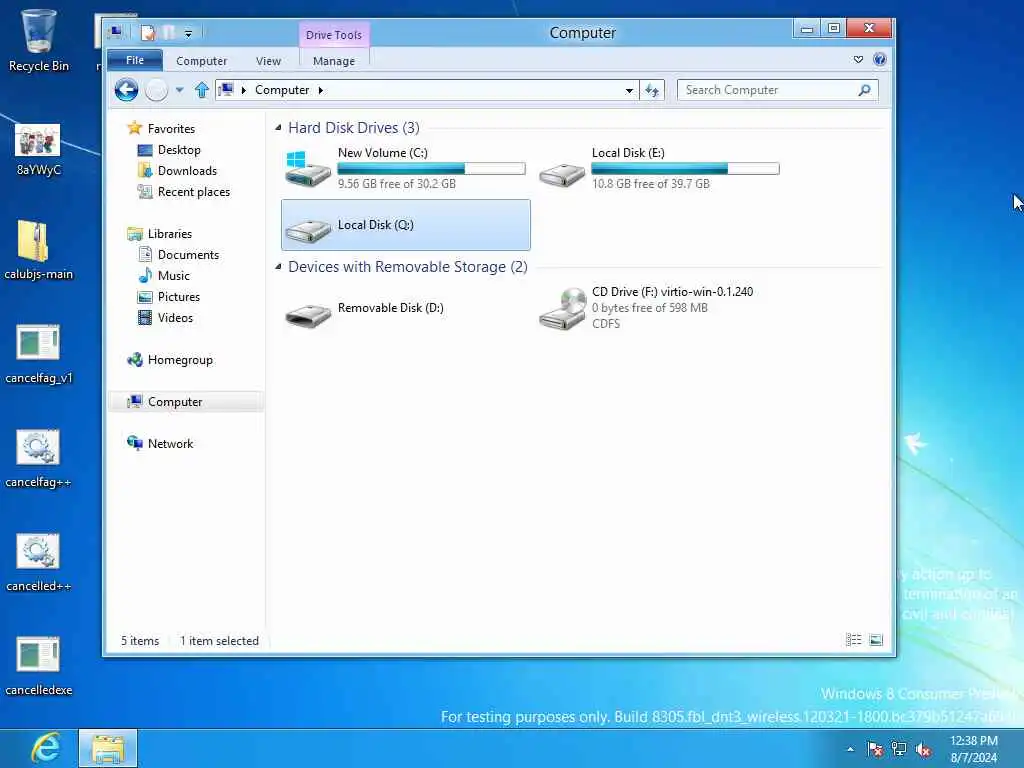
Task: Select Computer in the navigation pane
Action: pos(186,402)
